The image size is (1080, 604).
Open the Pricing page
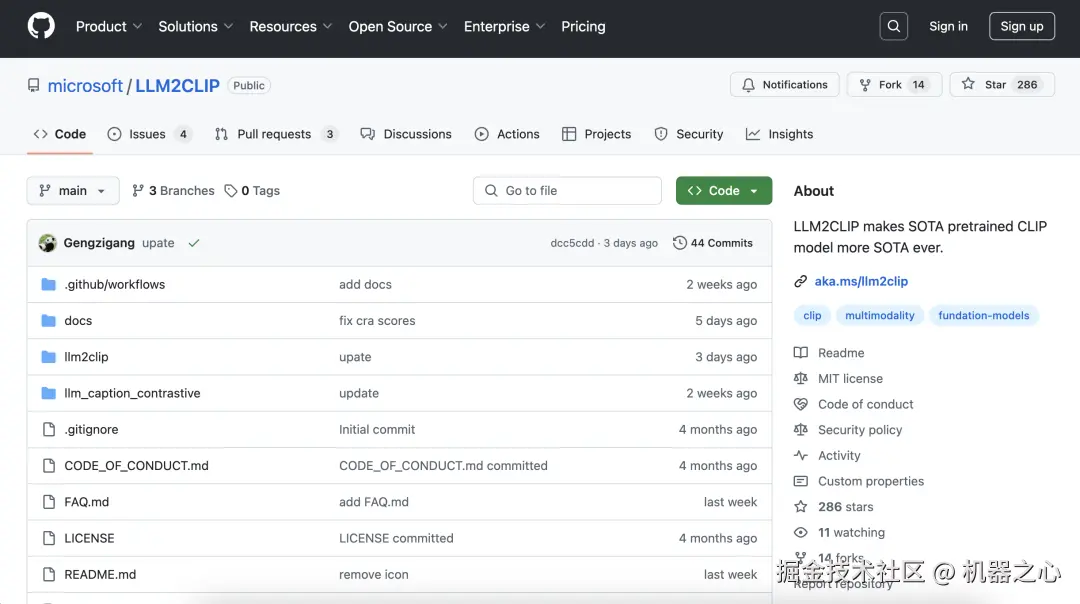[x=583, y=26]
